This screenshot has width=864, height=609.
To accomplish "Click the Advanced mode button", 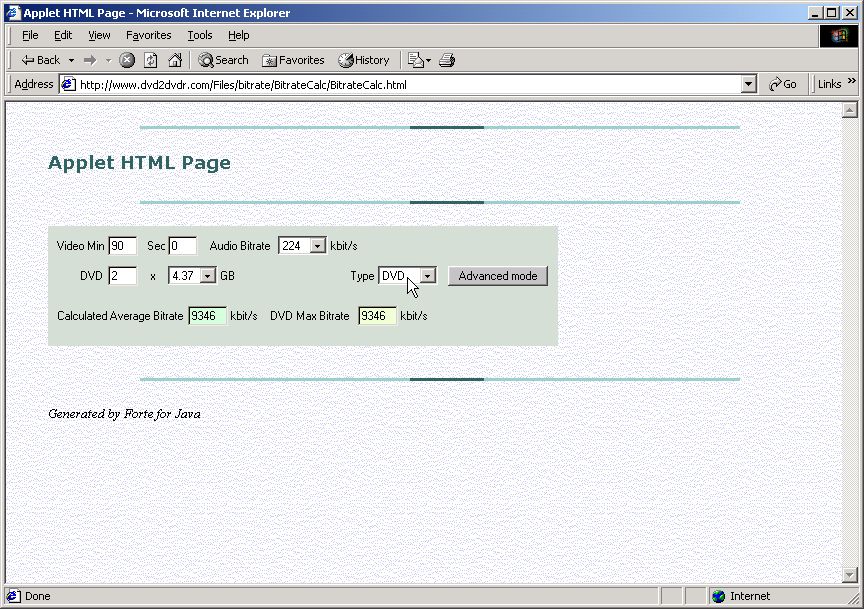I will (498, 276).
